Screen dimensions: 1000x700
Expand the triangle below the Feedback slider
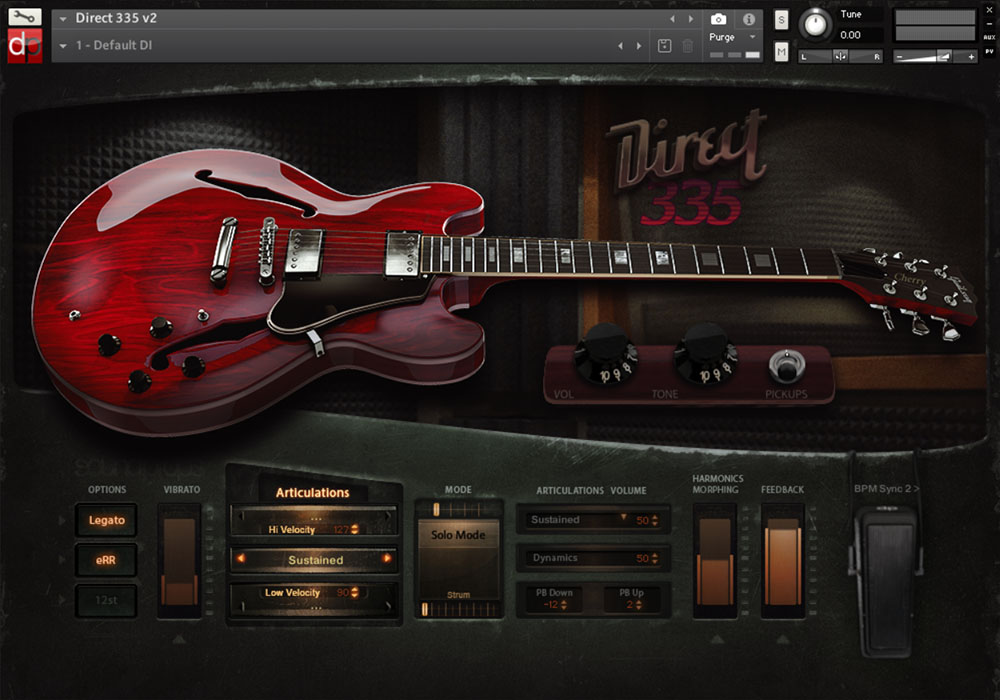(x=783, y=639)
